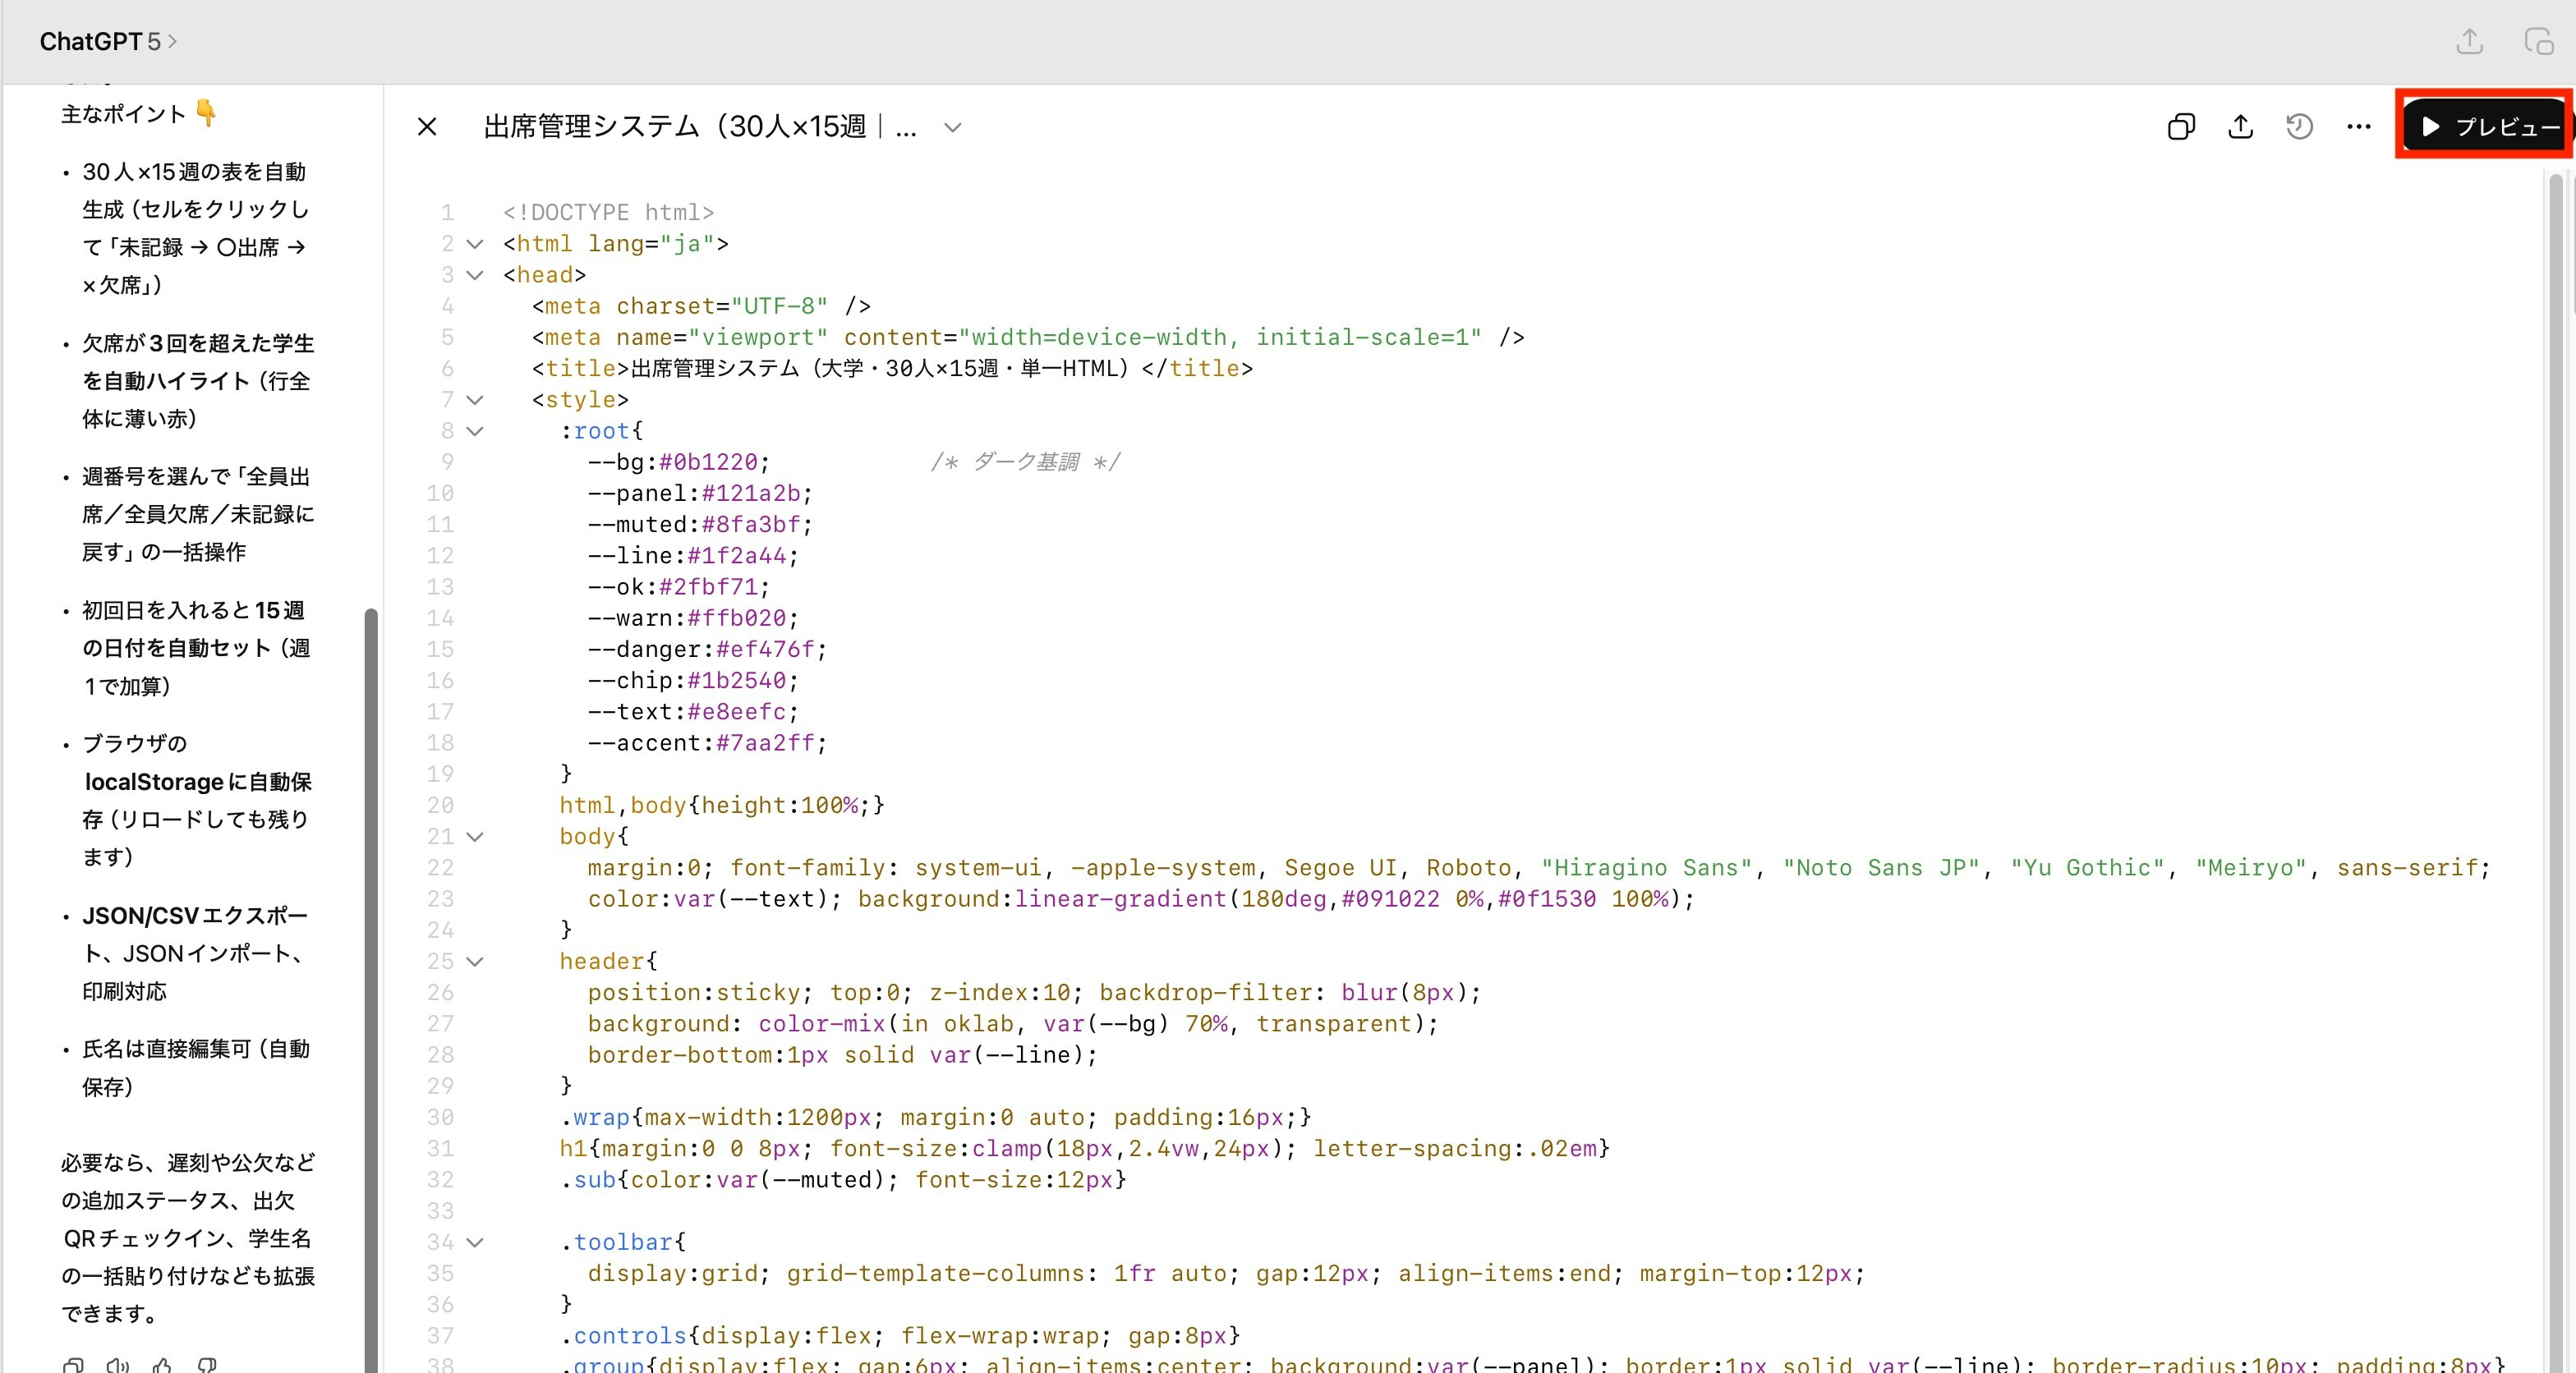Collapse the head tag fold on line 3
The height and width of the screenshot is (1373, 2576).
click(476, 275)
